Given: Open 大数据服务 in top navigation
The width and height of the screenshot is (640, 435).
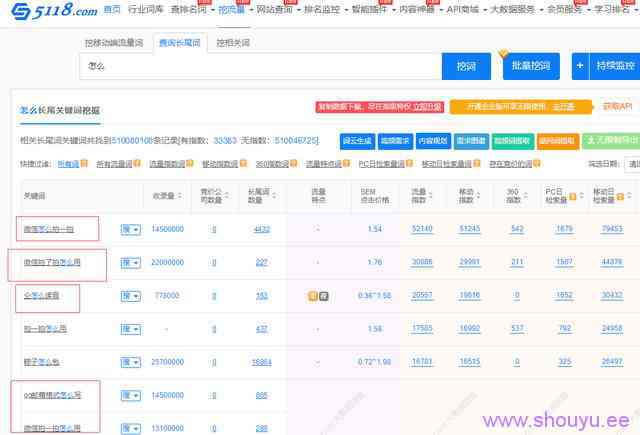Looking at the screenshot, I should (512, 9).
